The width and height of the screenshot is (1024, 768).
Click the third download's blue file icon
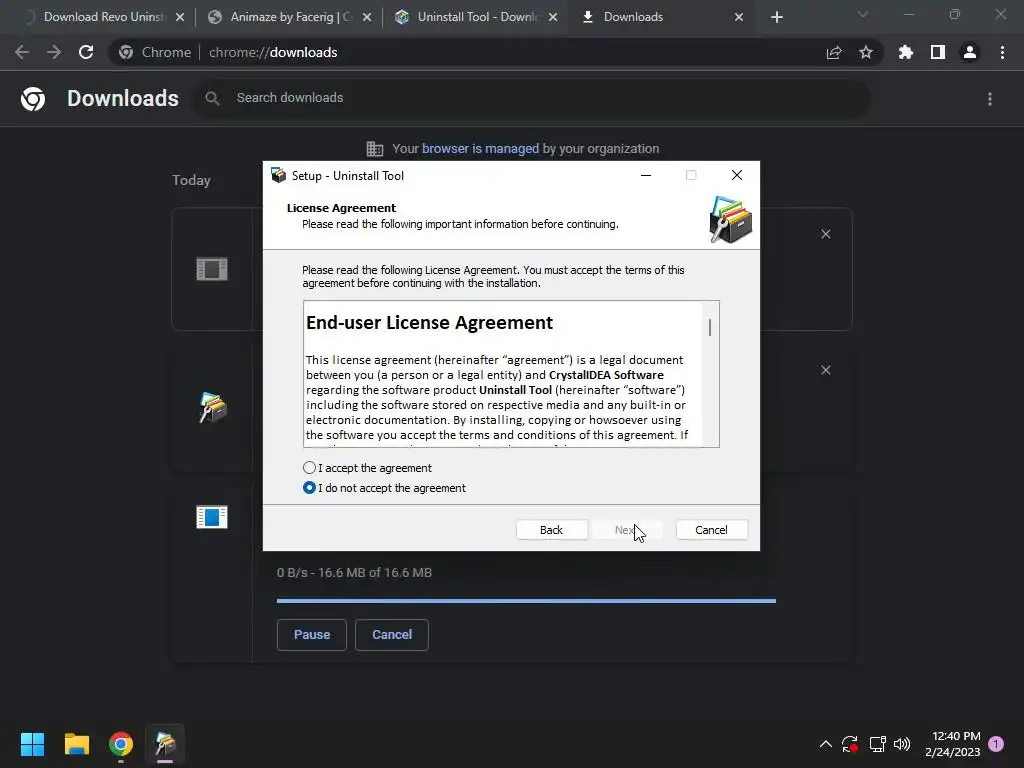tap(212, 517)
